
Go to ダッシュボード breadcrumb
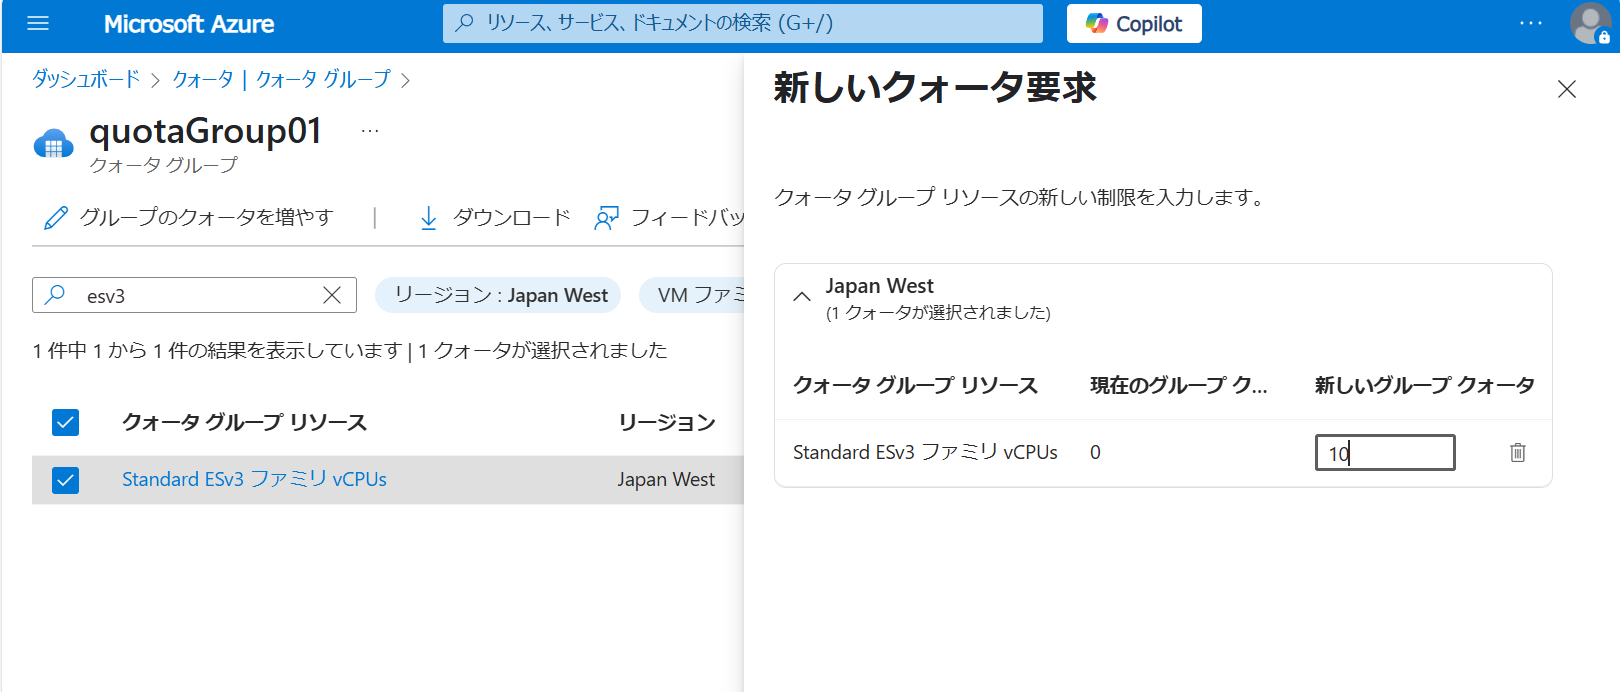pos(86,79)
